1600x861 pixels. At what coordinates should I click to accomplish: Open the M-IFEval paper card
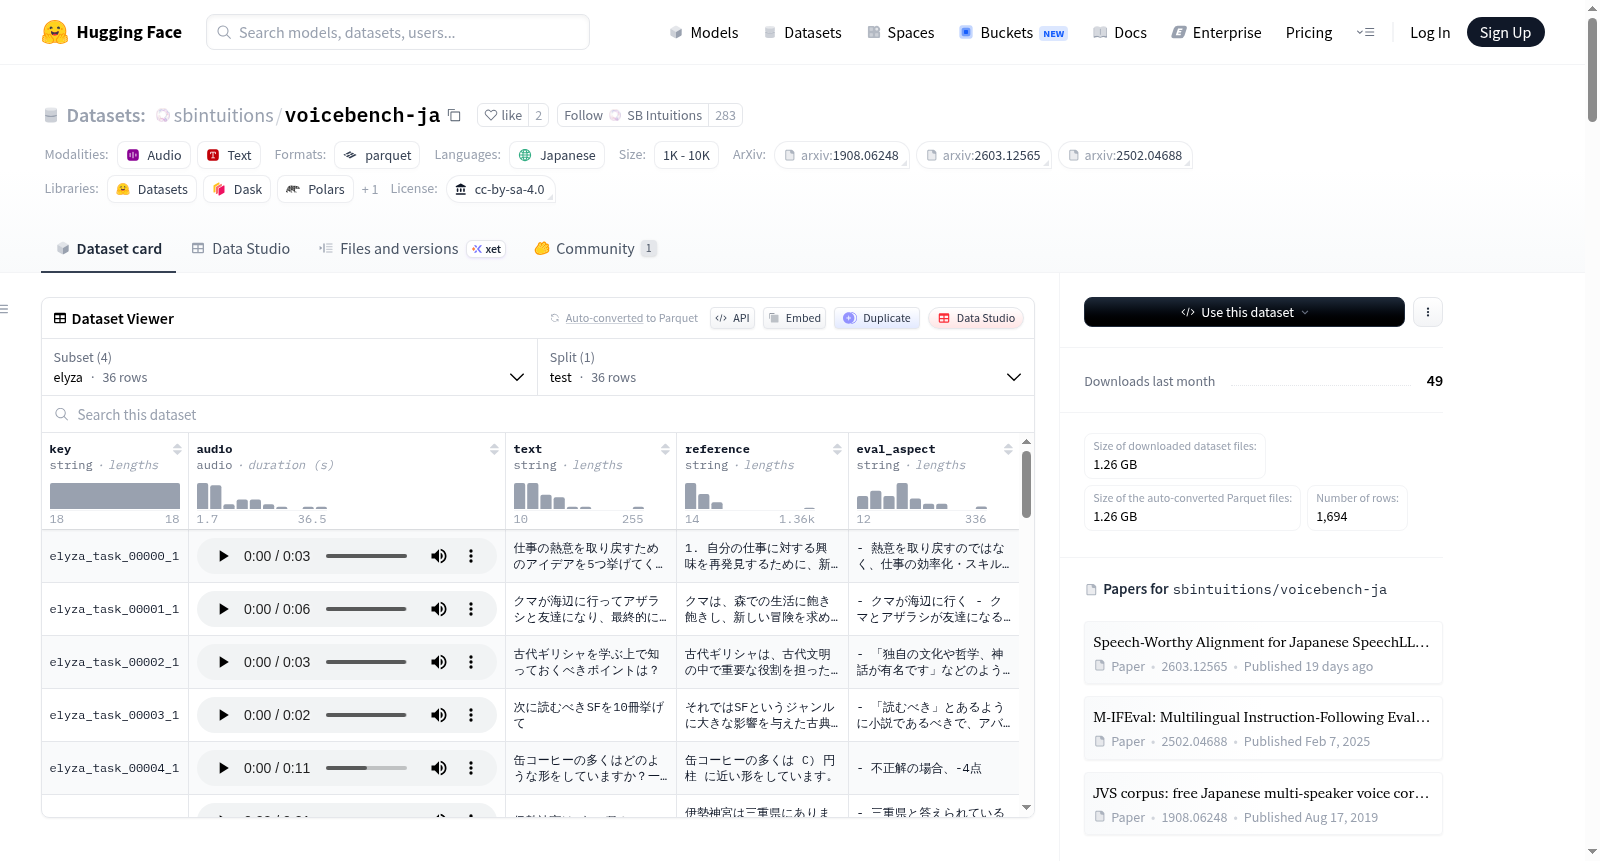coord(1263,728)
